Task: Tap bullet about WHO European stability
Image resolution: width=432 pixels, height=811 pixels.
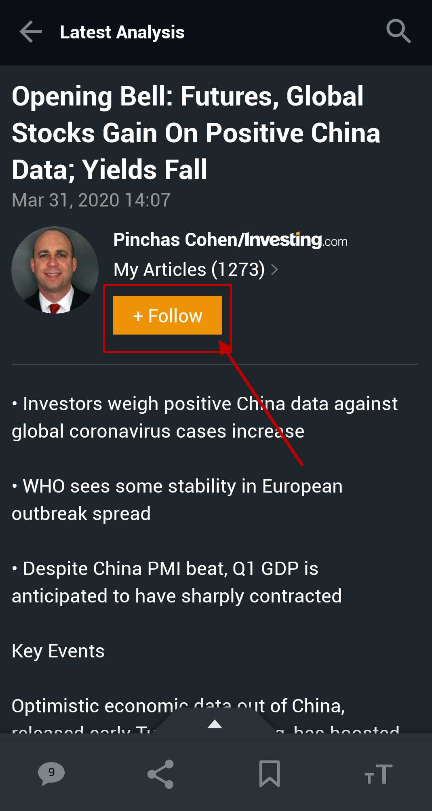Action: tap(177, 500)
